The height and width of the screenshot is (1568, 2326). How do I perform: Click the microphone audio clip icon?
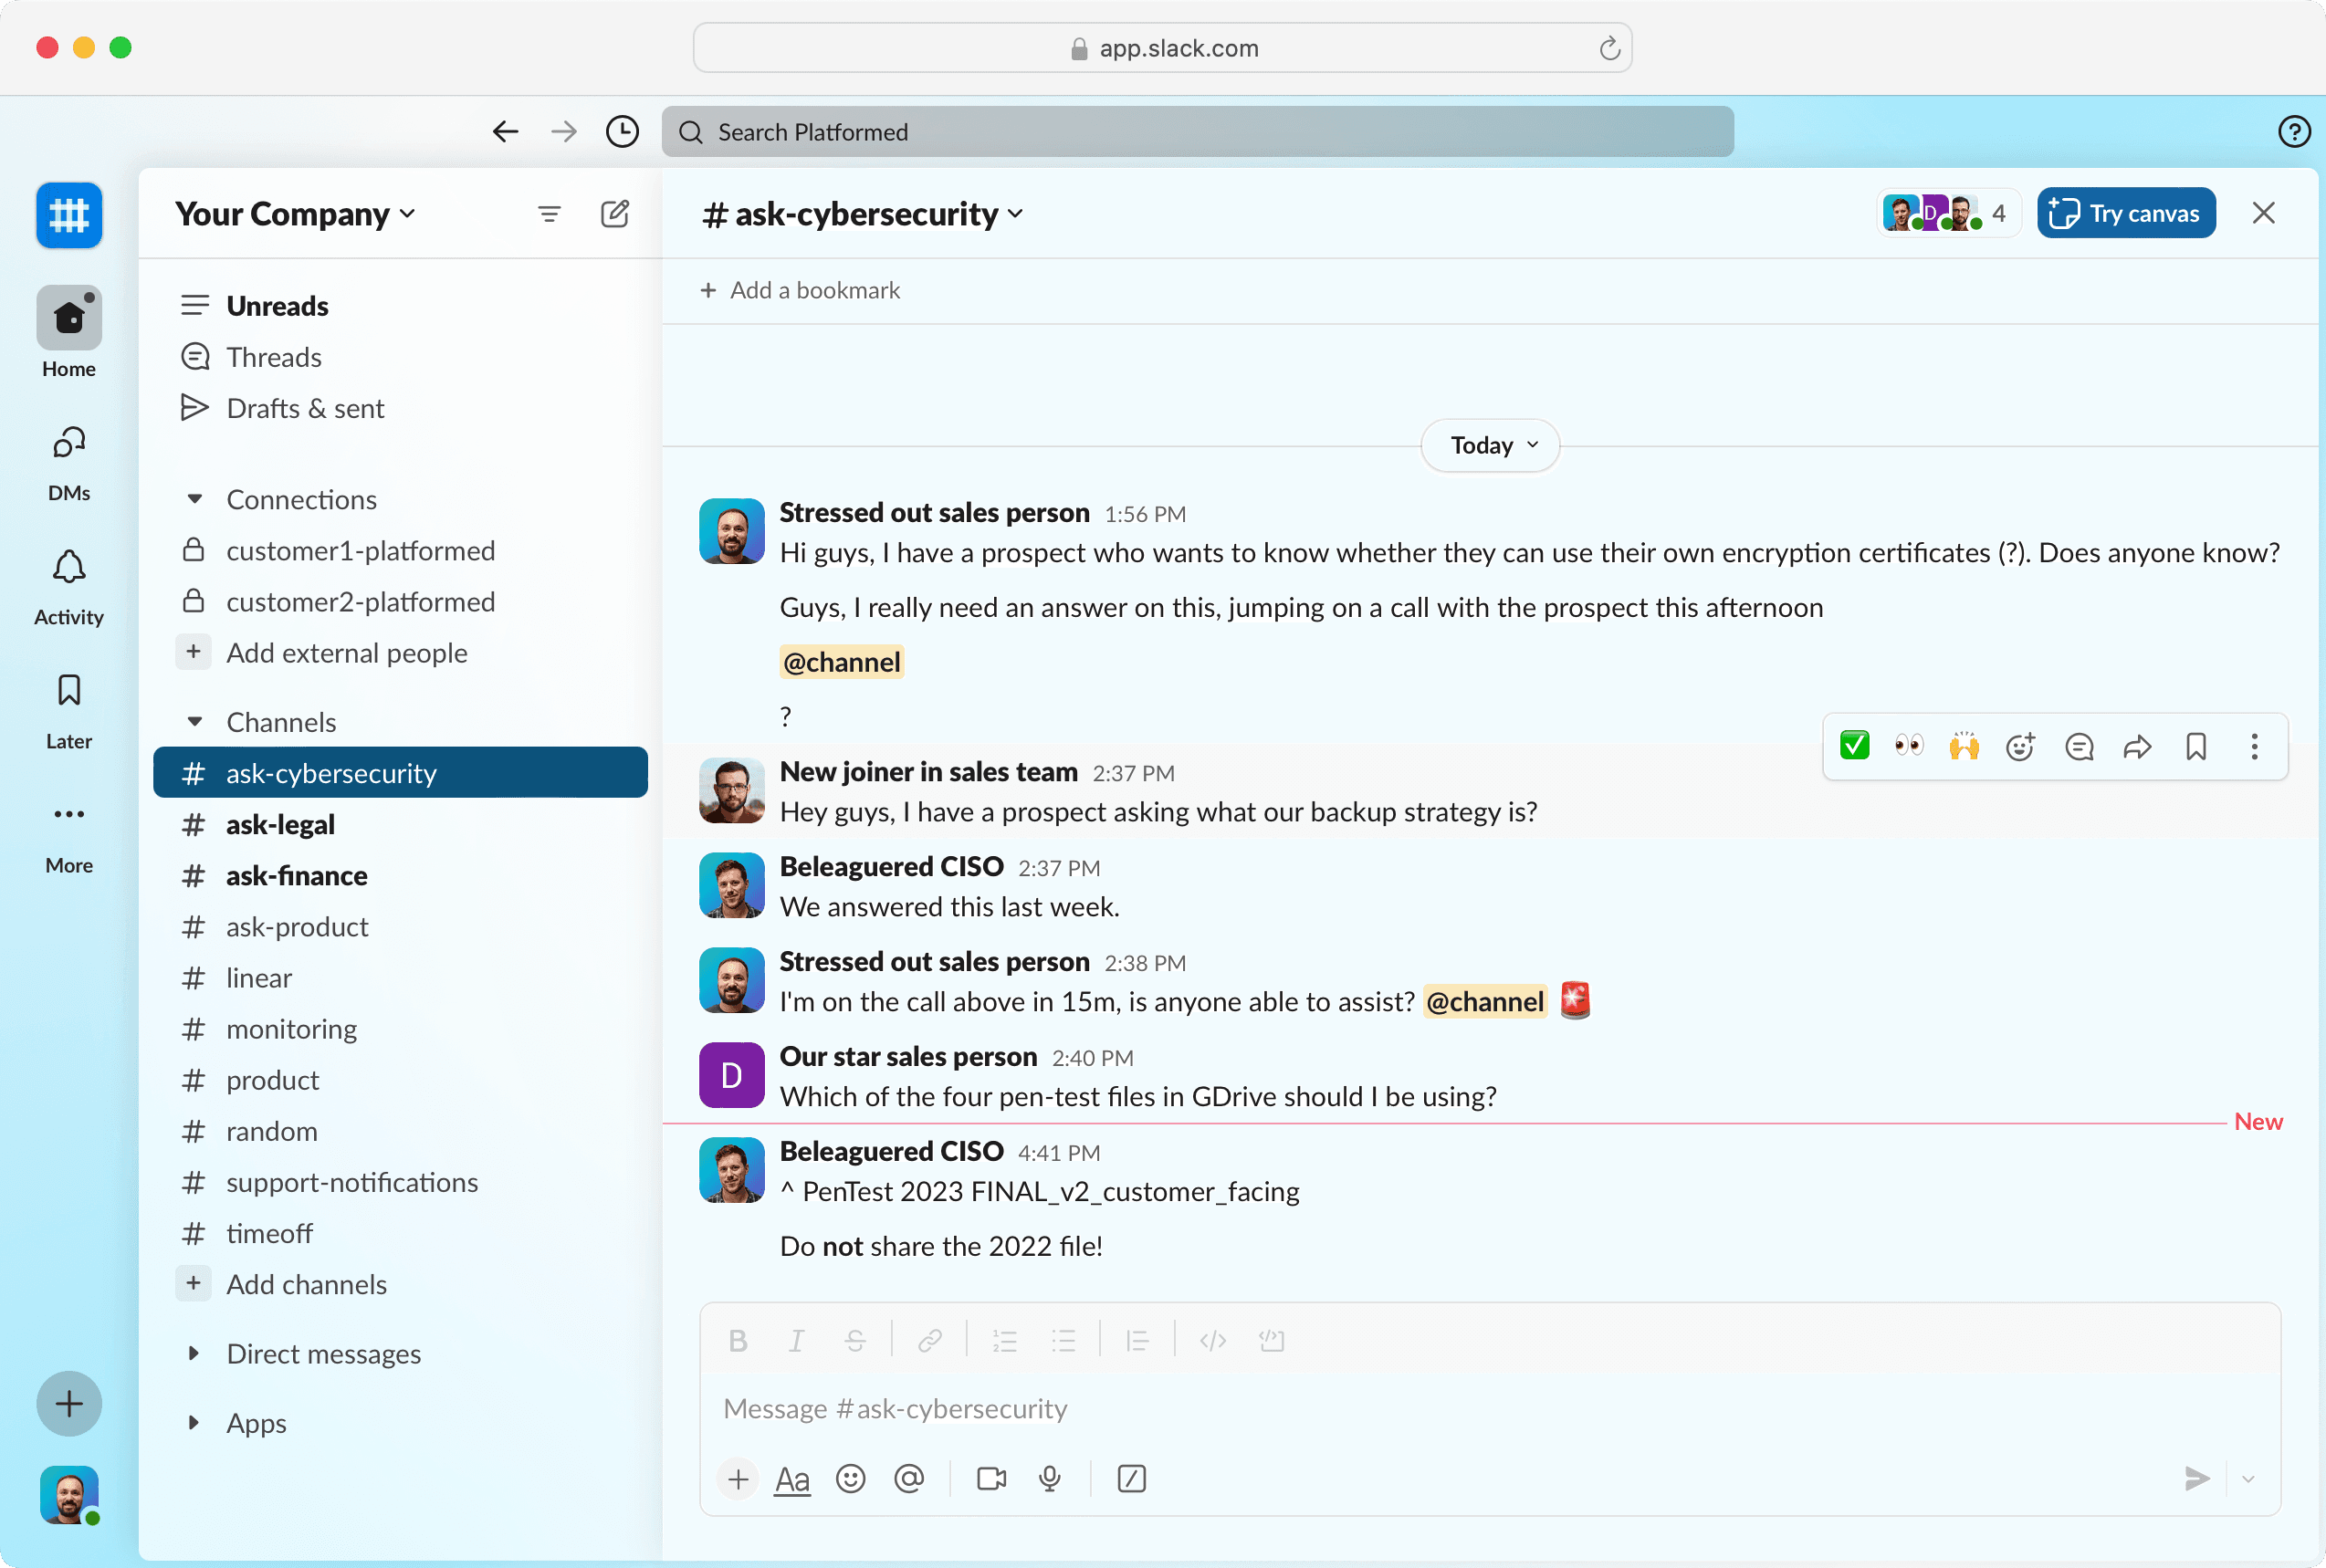[1049, 1478]
